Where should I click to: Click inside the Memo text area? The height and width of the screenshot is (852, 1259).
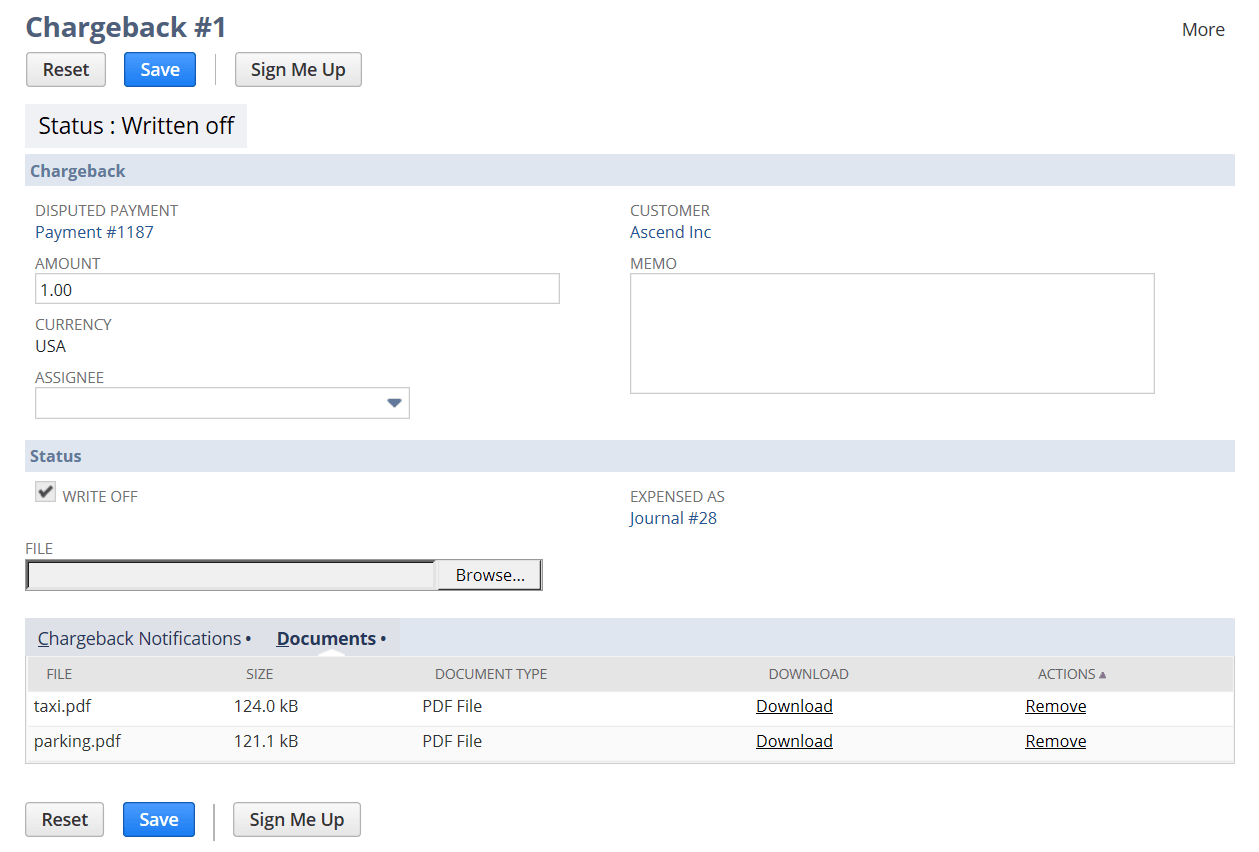891,333
